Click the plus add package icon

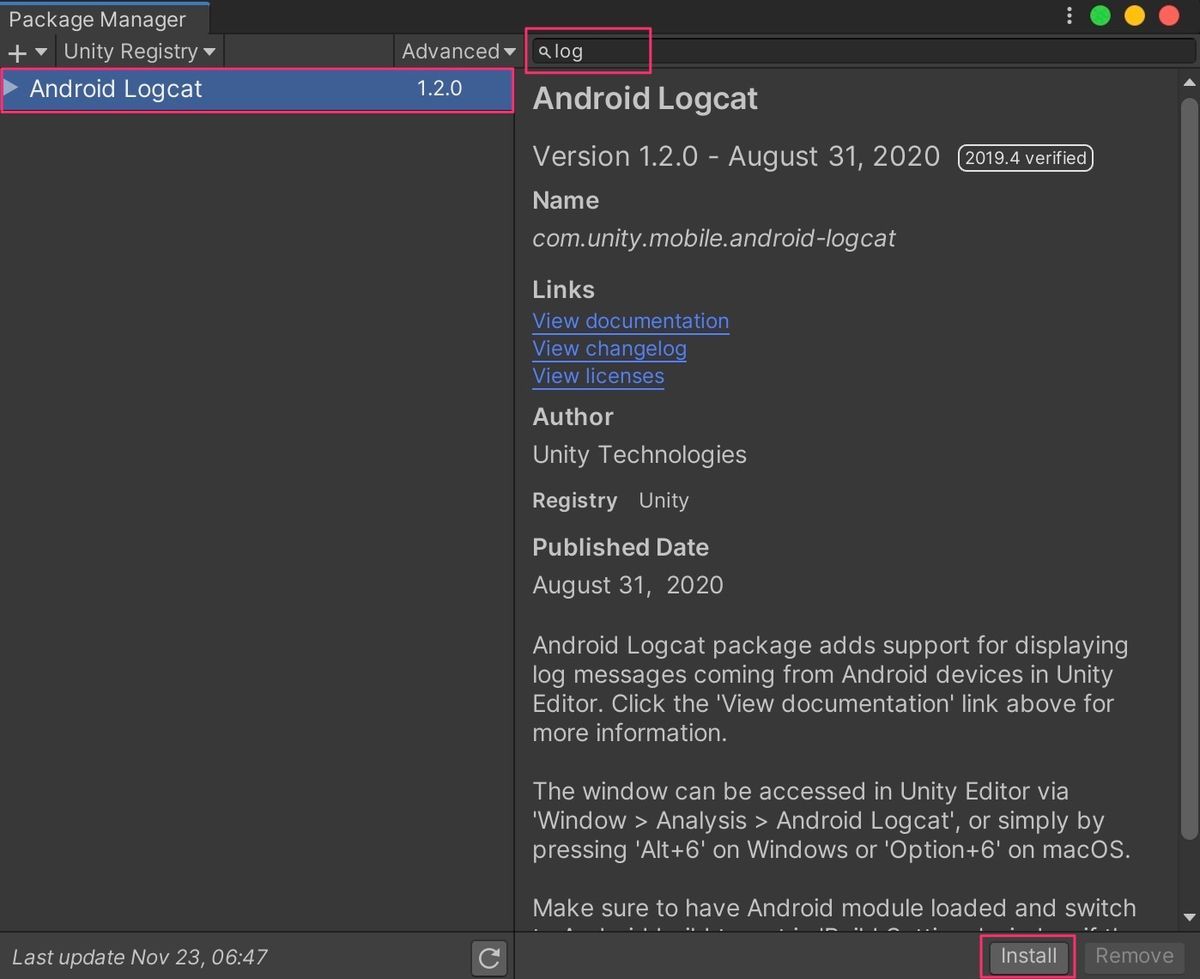pos(17,52)
